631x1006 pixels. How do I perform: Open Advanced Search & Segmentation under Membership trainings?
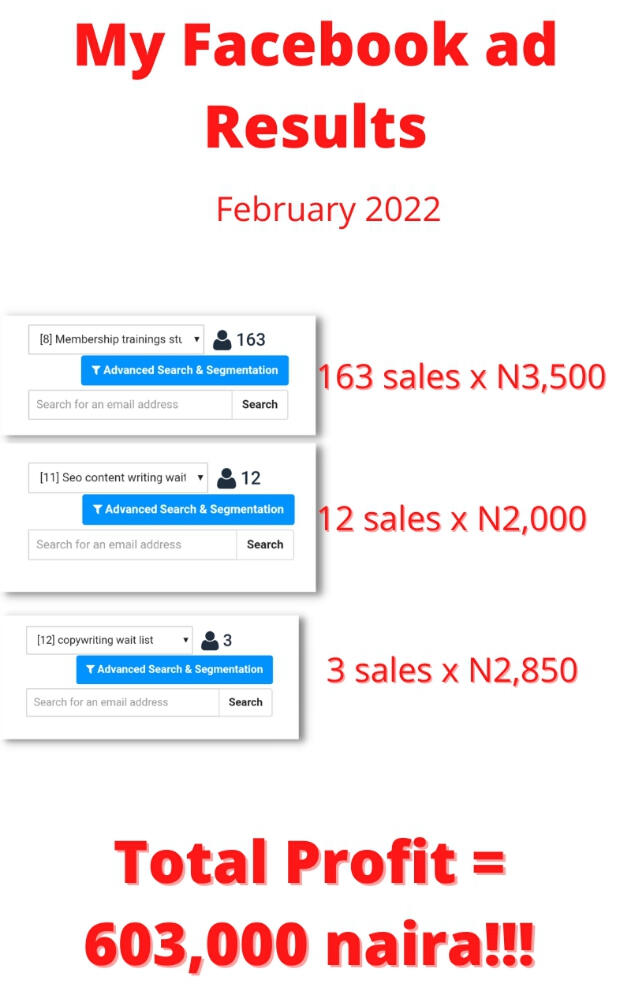[x=184, y=371]
